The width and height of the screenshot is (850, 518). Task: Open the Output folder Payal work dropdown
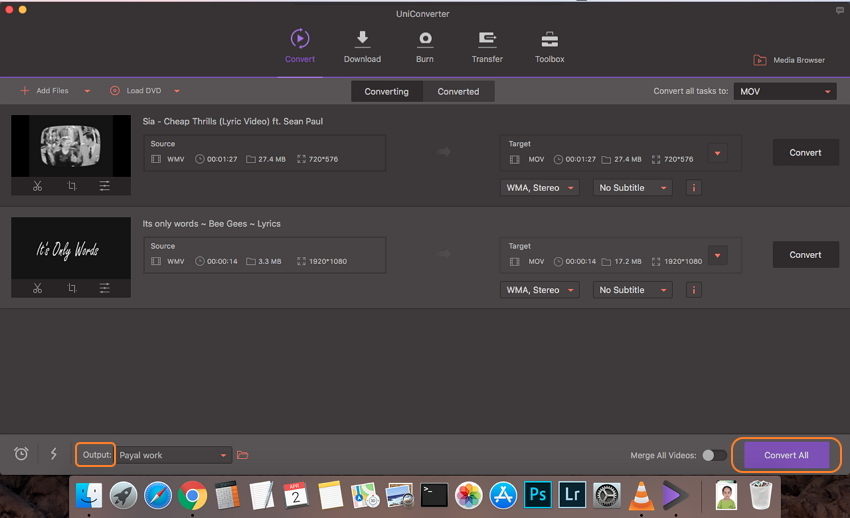pyautogui.click(x=175, y=455)
